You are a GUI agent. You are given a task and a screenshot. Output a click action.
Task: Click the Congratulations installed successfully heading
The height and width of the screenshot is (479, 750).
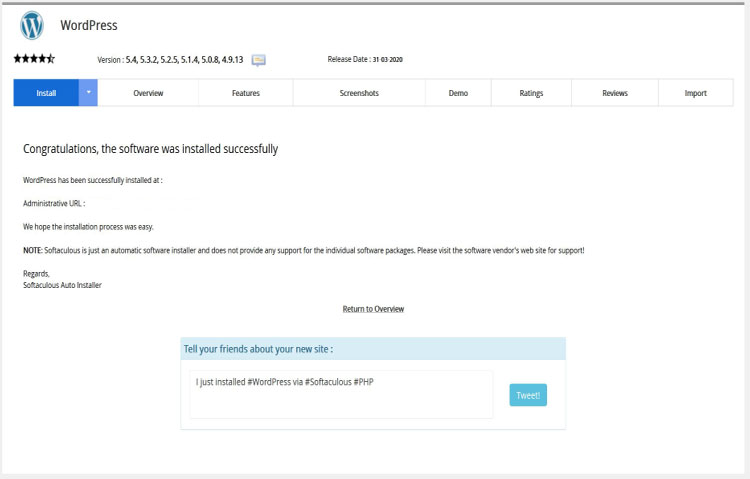pyautogui.click(x=151, y=149)
